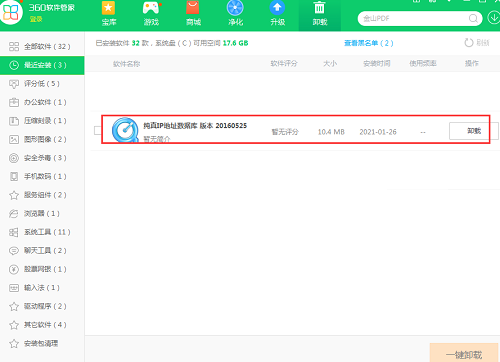Select the 卸载 uninstall tab
Viewport: 500px width, 362px height.
tap(320, 15)
